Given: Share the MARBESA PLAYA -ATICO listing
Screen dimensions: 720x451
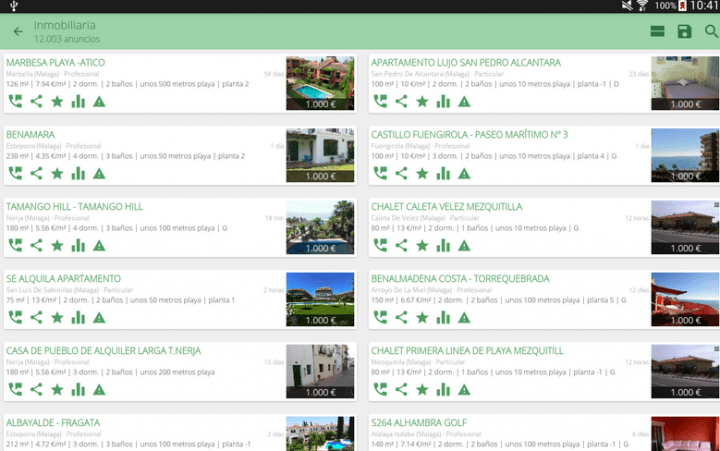Looking at the screenshot, I should [x=36, y=101].
